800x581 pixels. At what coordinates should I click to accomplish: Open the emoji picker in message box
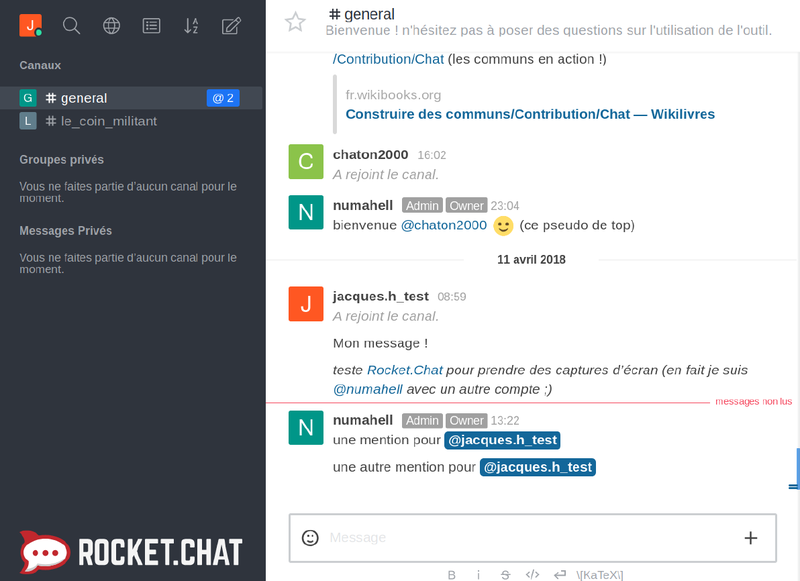tap(310, 537)
